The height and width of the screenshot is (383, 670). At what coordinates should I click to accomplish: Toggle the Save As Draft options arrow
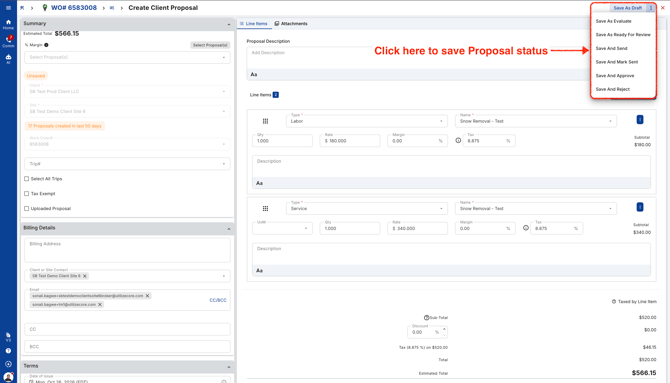click(x=651, y=8)
